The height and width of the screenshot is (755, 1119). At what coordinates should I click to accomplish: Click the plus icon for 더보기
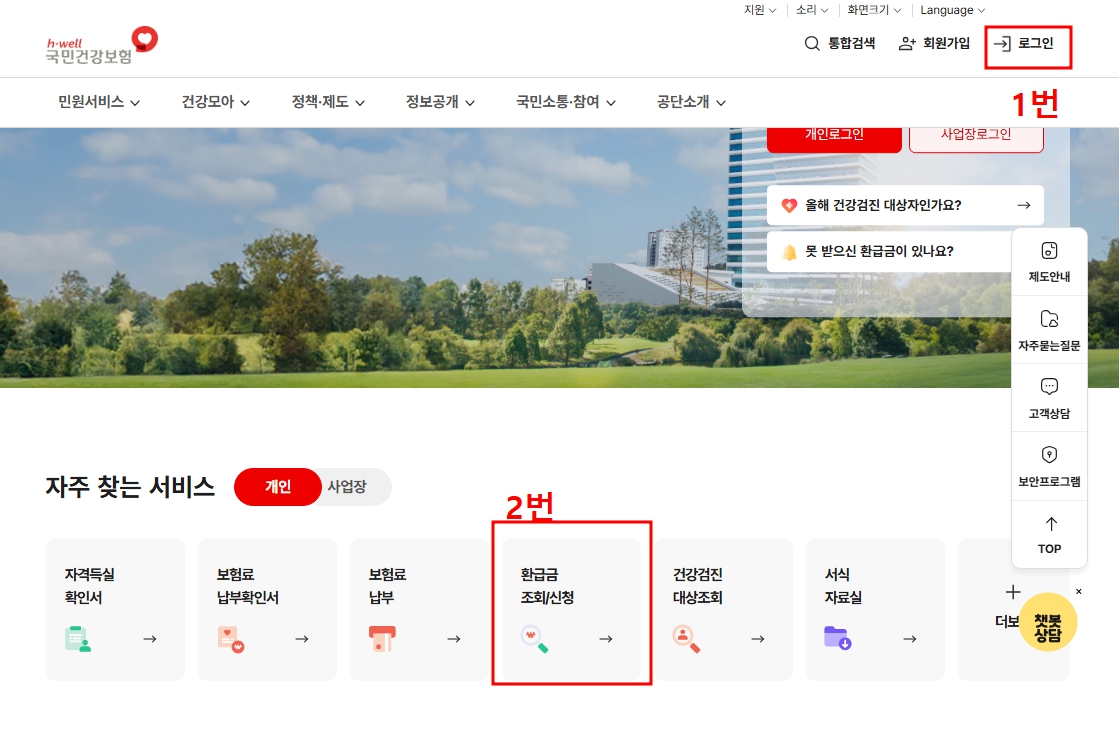coord(1013,592)
